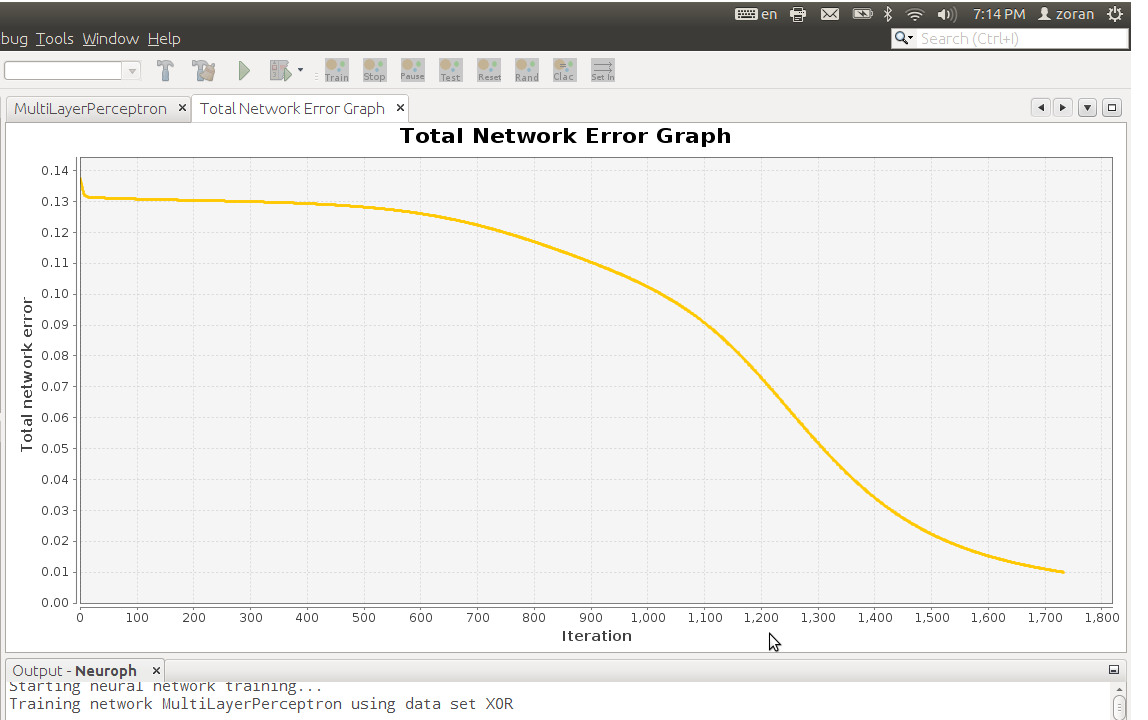Screen dimensions: 1148x720
Task: Click the Reset network toolbar button
Action: pos(489,70)
